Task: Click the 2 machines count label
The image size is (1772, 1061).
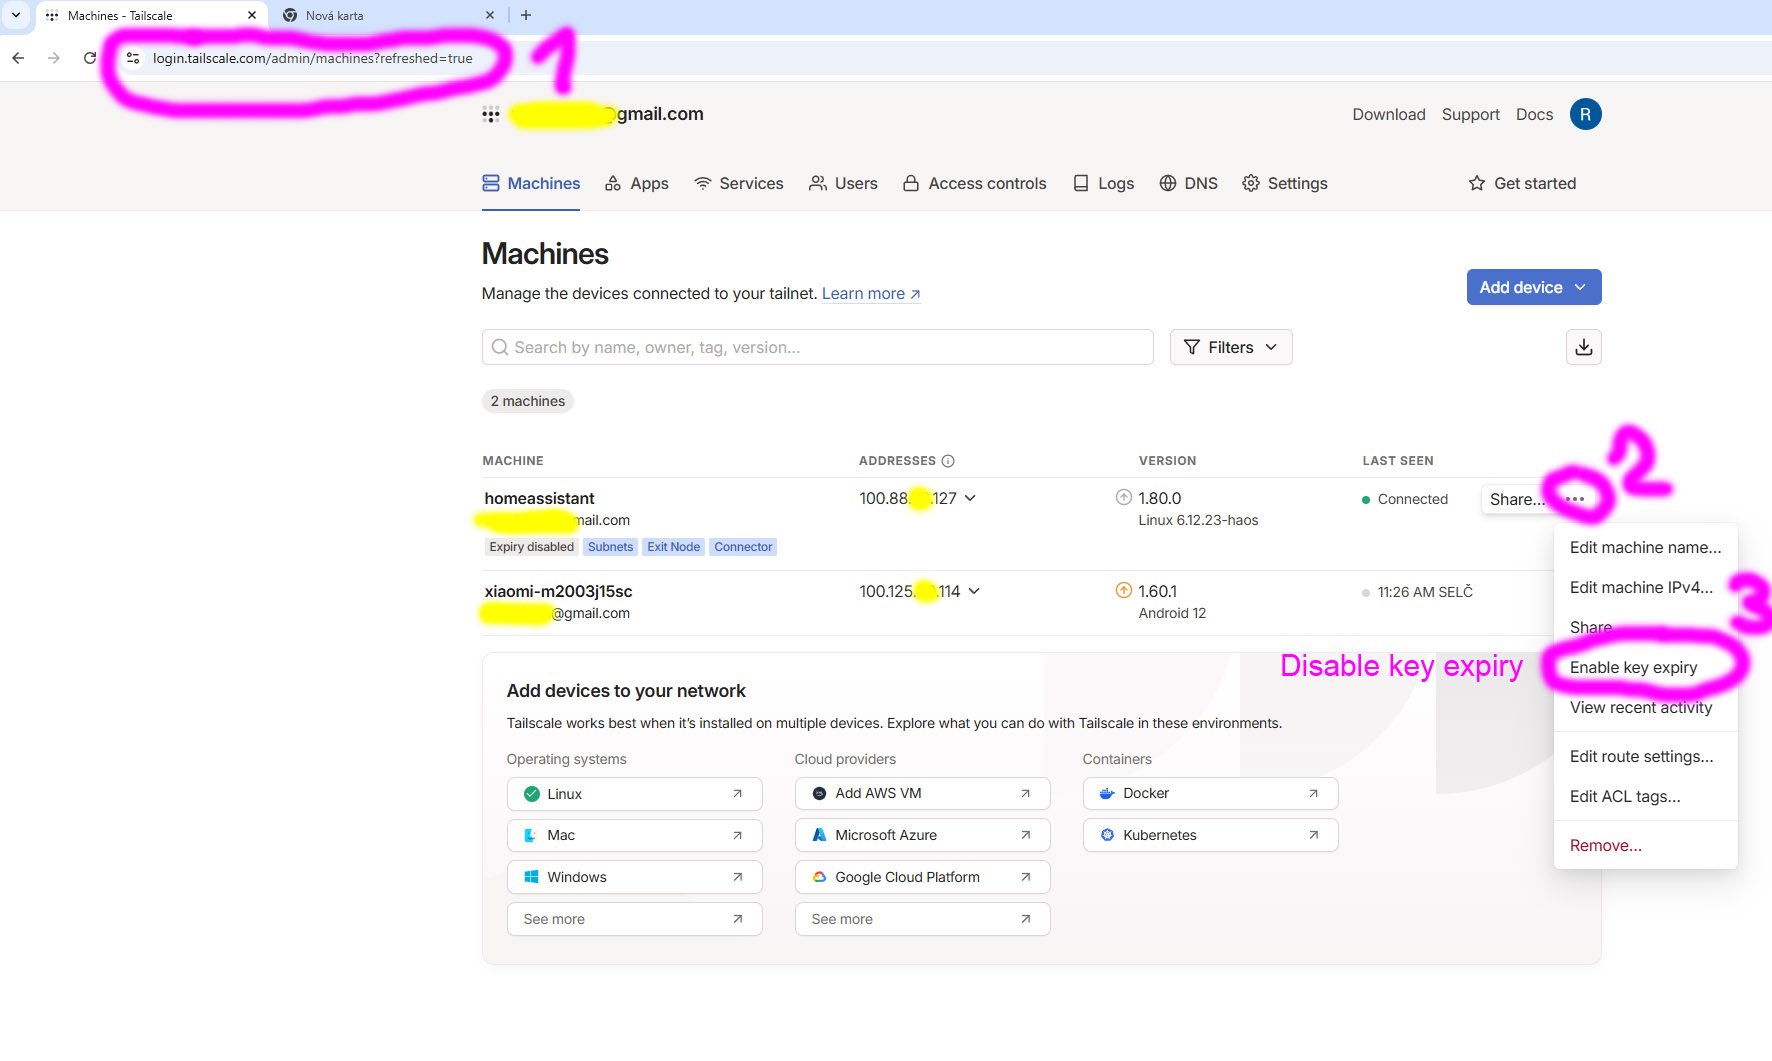Action: [528, 401]
